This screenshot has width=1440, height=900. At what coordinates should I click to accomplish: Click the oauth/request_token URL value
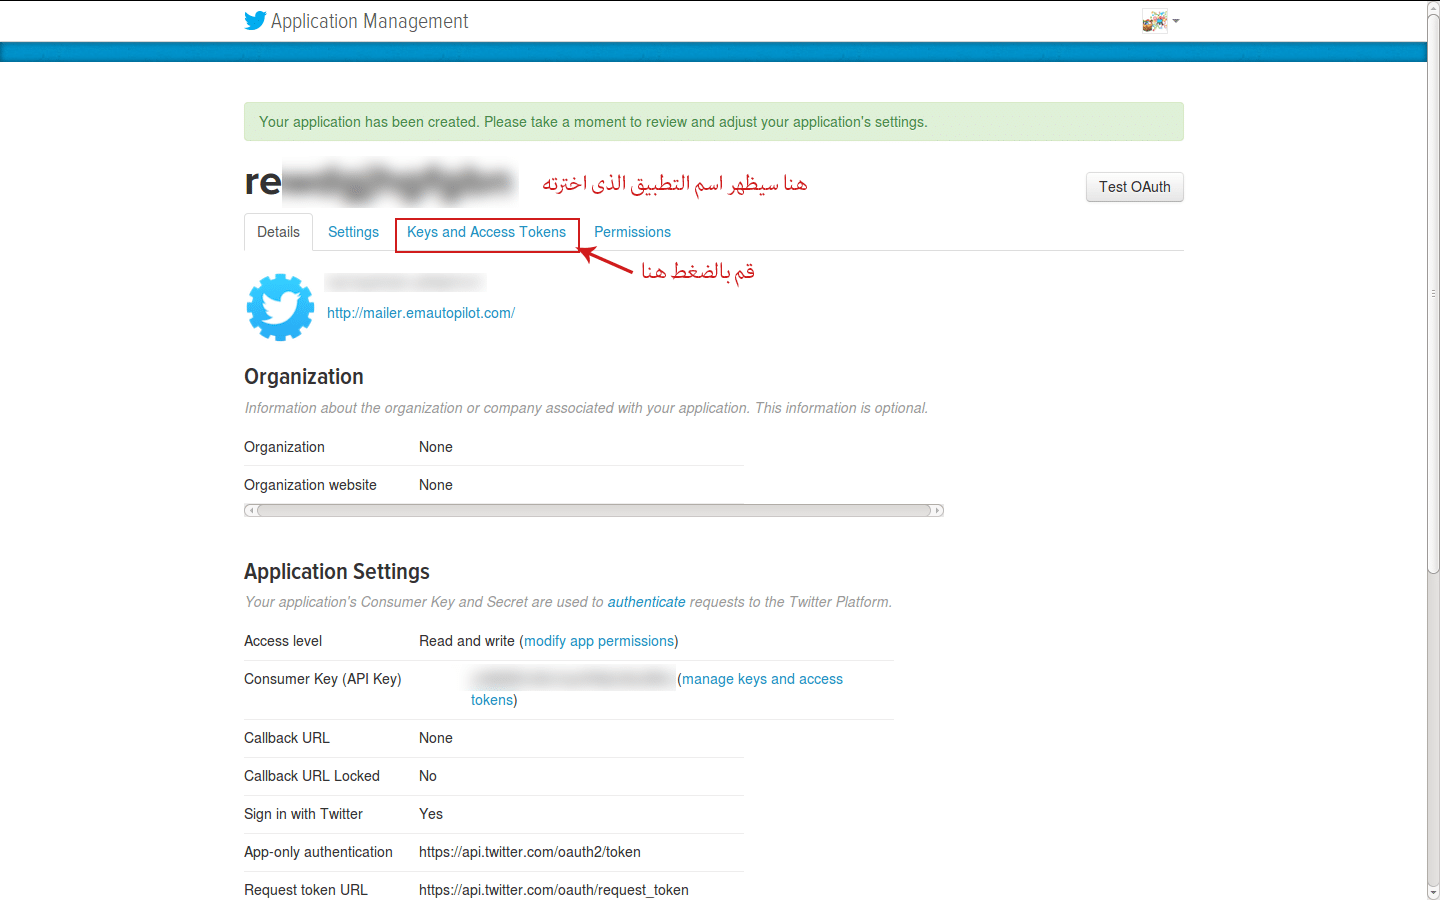(554, 890)
